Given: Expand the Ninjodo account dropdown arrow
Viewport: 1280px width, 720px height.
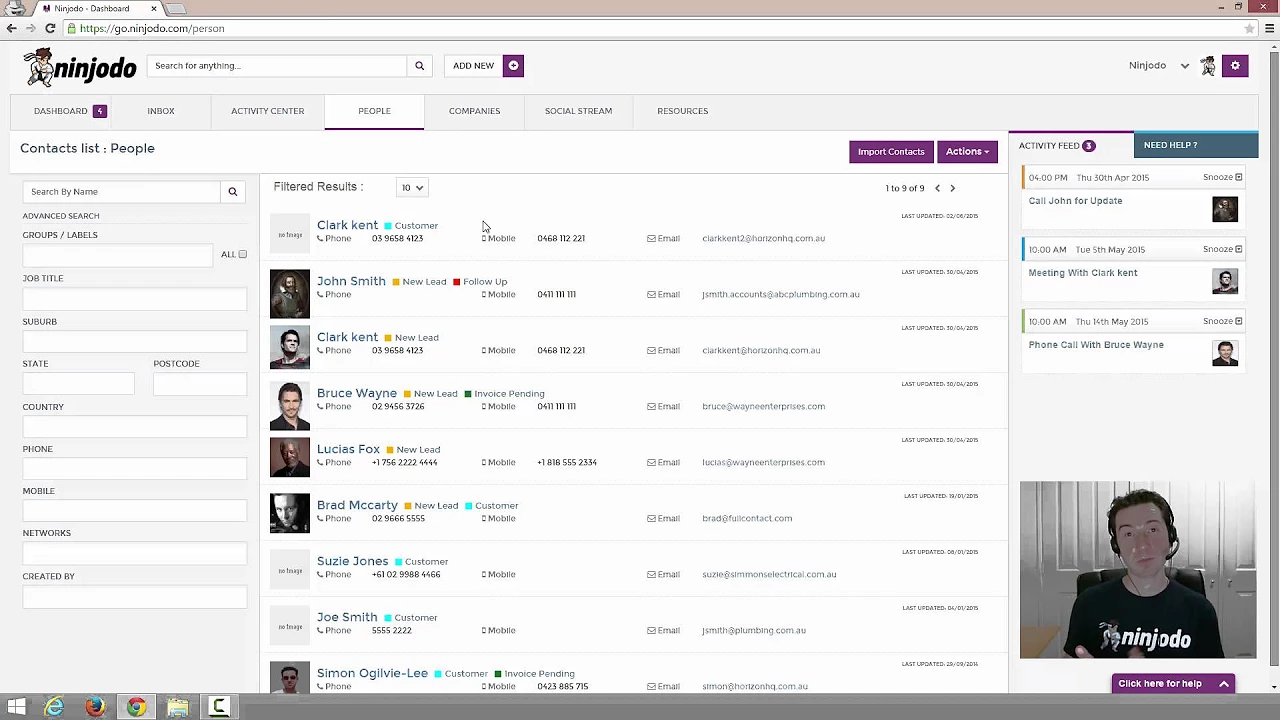Looking at the screenshot, I should pyautogui.click(x=1185, y=66).
